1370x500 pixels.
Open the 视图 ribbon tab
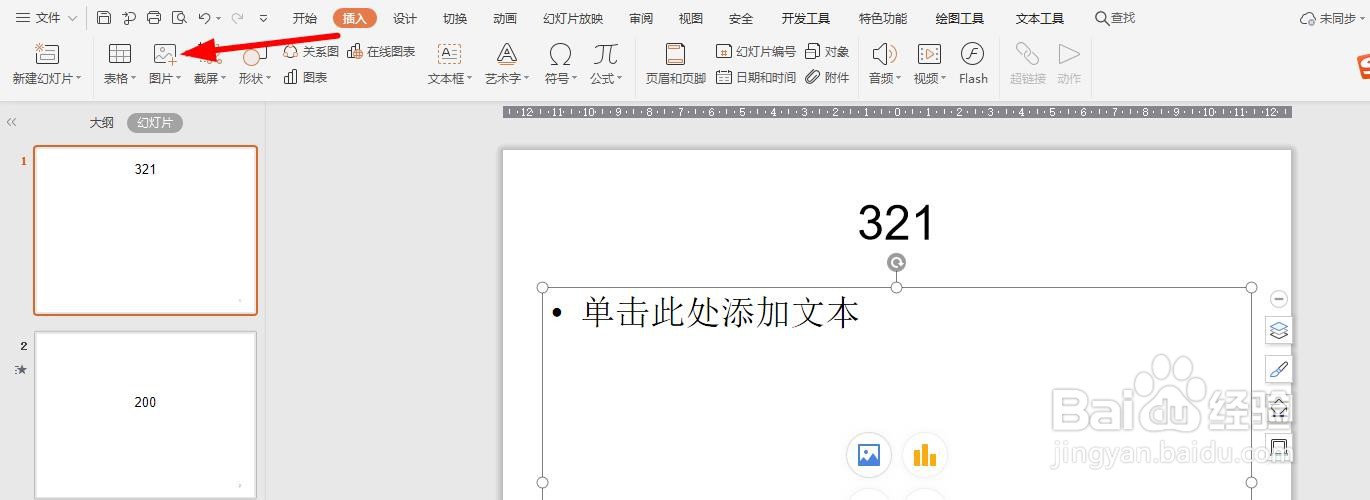691,18
